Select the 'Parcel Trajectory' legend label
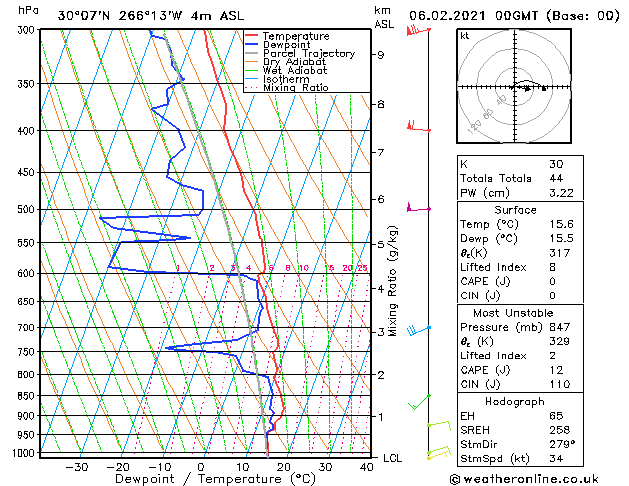 tap(309, 54)
